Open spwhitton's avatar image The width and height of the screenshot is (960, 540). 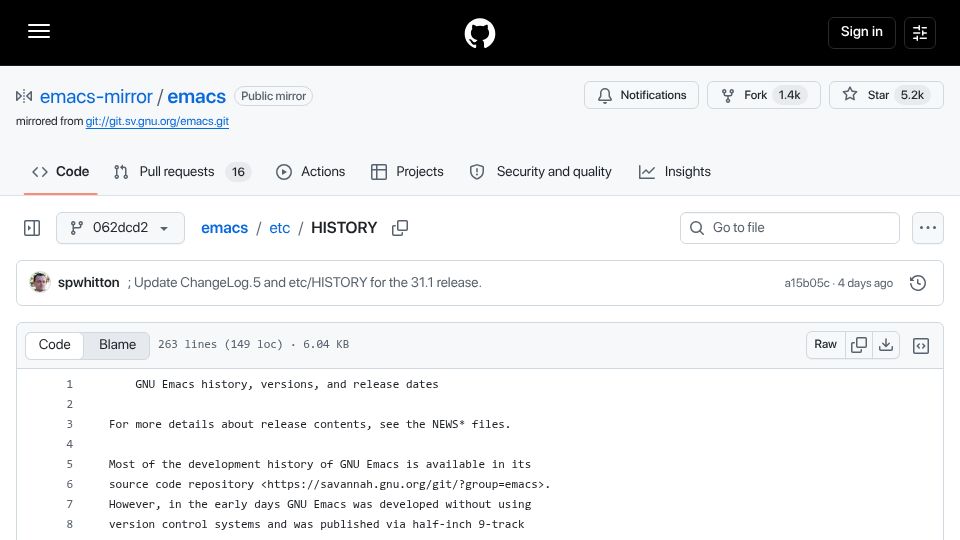[40, 282]
